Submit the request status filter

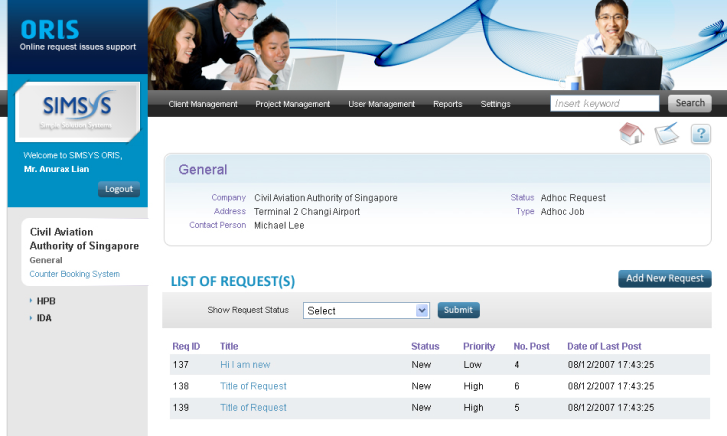click(459, 310)
